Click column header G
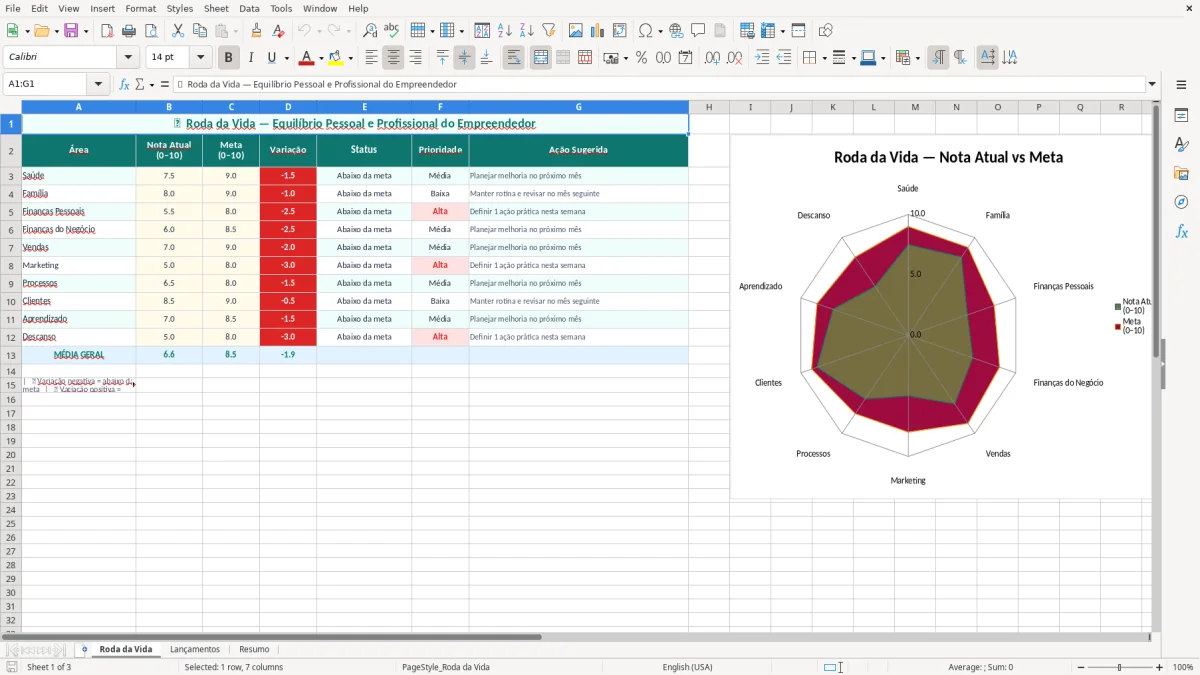 (578, 107)
